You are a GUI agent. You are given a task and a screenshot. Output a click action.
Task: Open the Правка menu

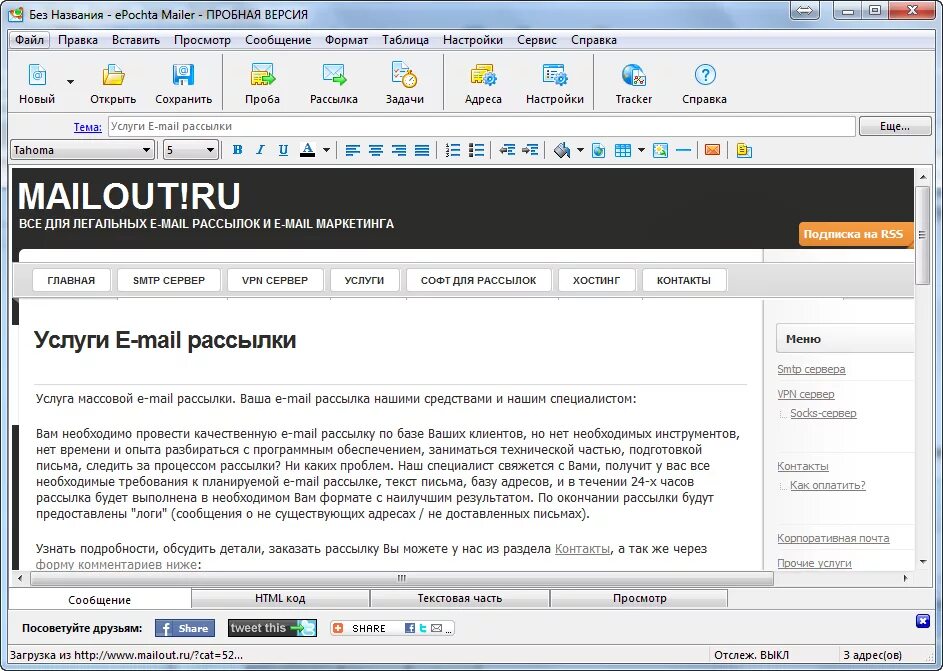(78, 40)
